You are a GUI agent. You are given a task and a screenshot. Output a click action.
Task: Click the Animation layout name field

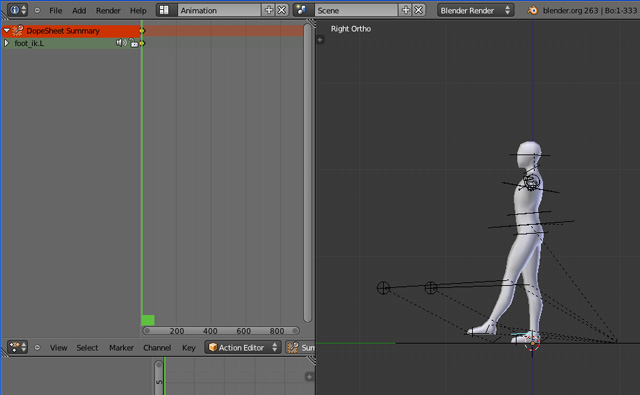[220, 10]
